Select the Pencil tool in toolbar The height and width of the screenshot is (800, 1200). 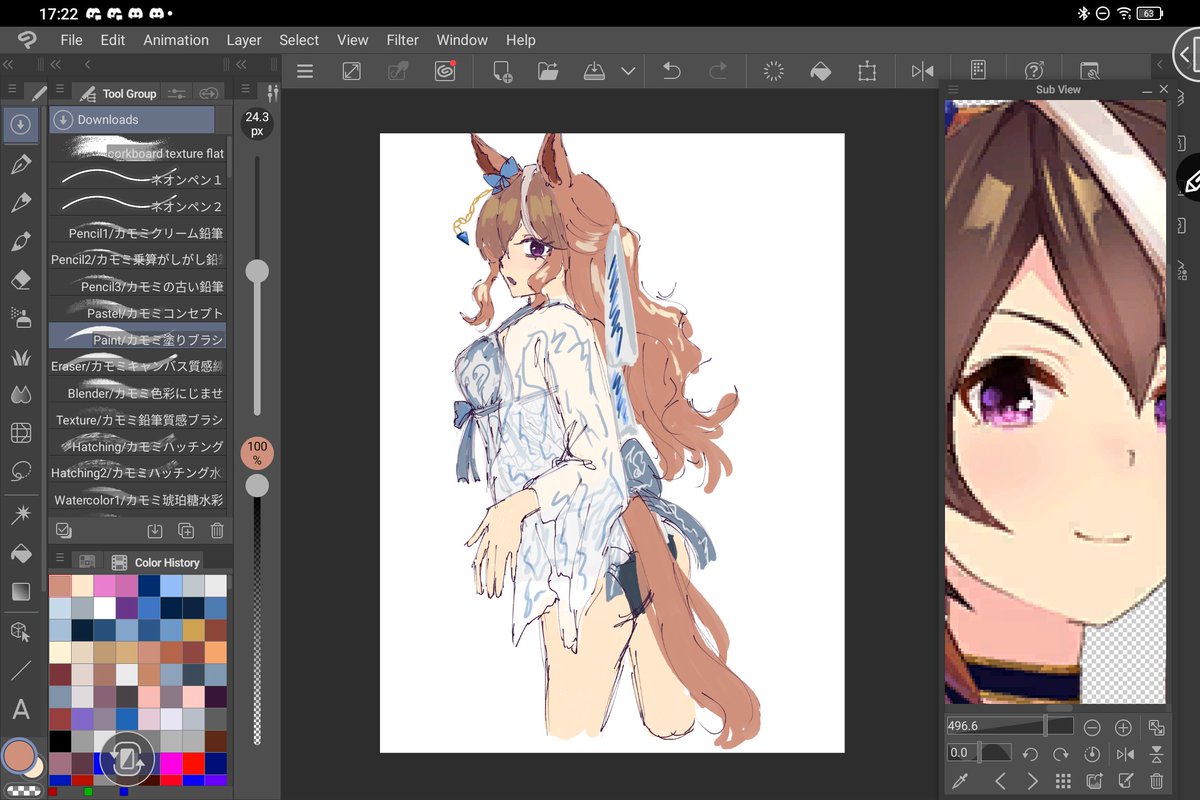pos(21,203)
